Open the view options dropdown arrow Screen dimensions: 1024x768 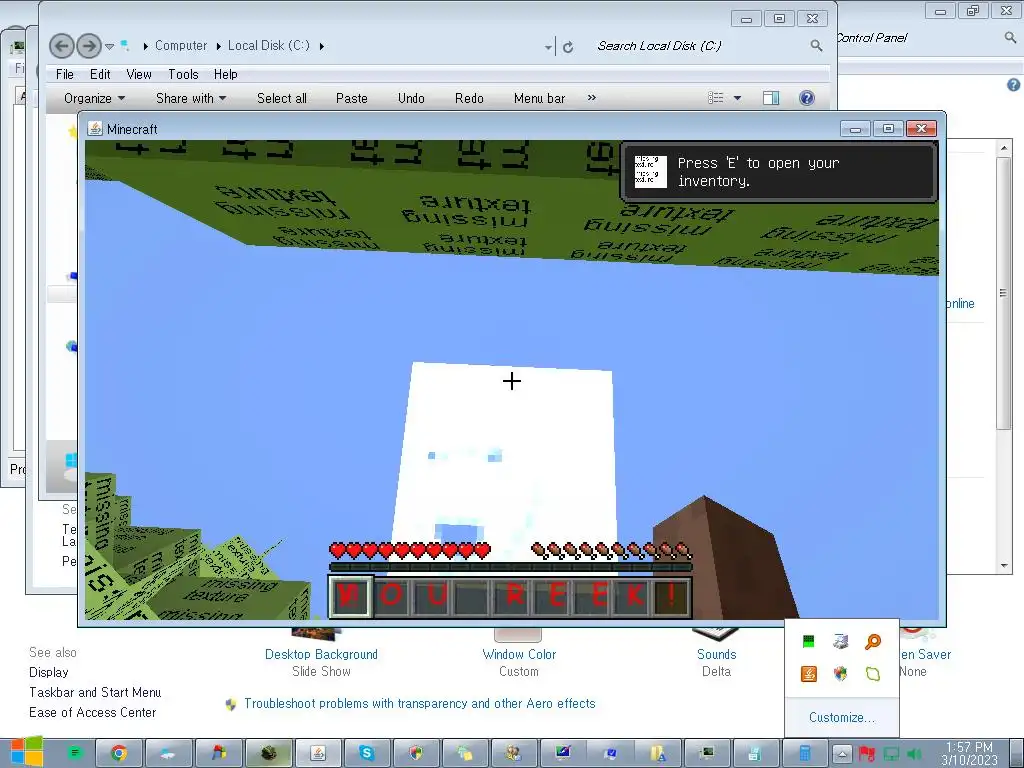(x=737, y=98)
